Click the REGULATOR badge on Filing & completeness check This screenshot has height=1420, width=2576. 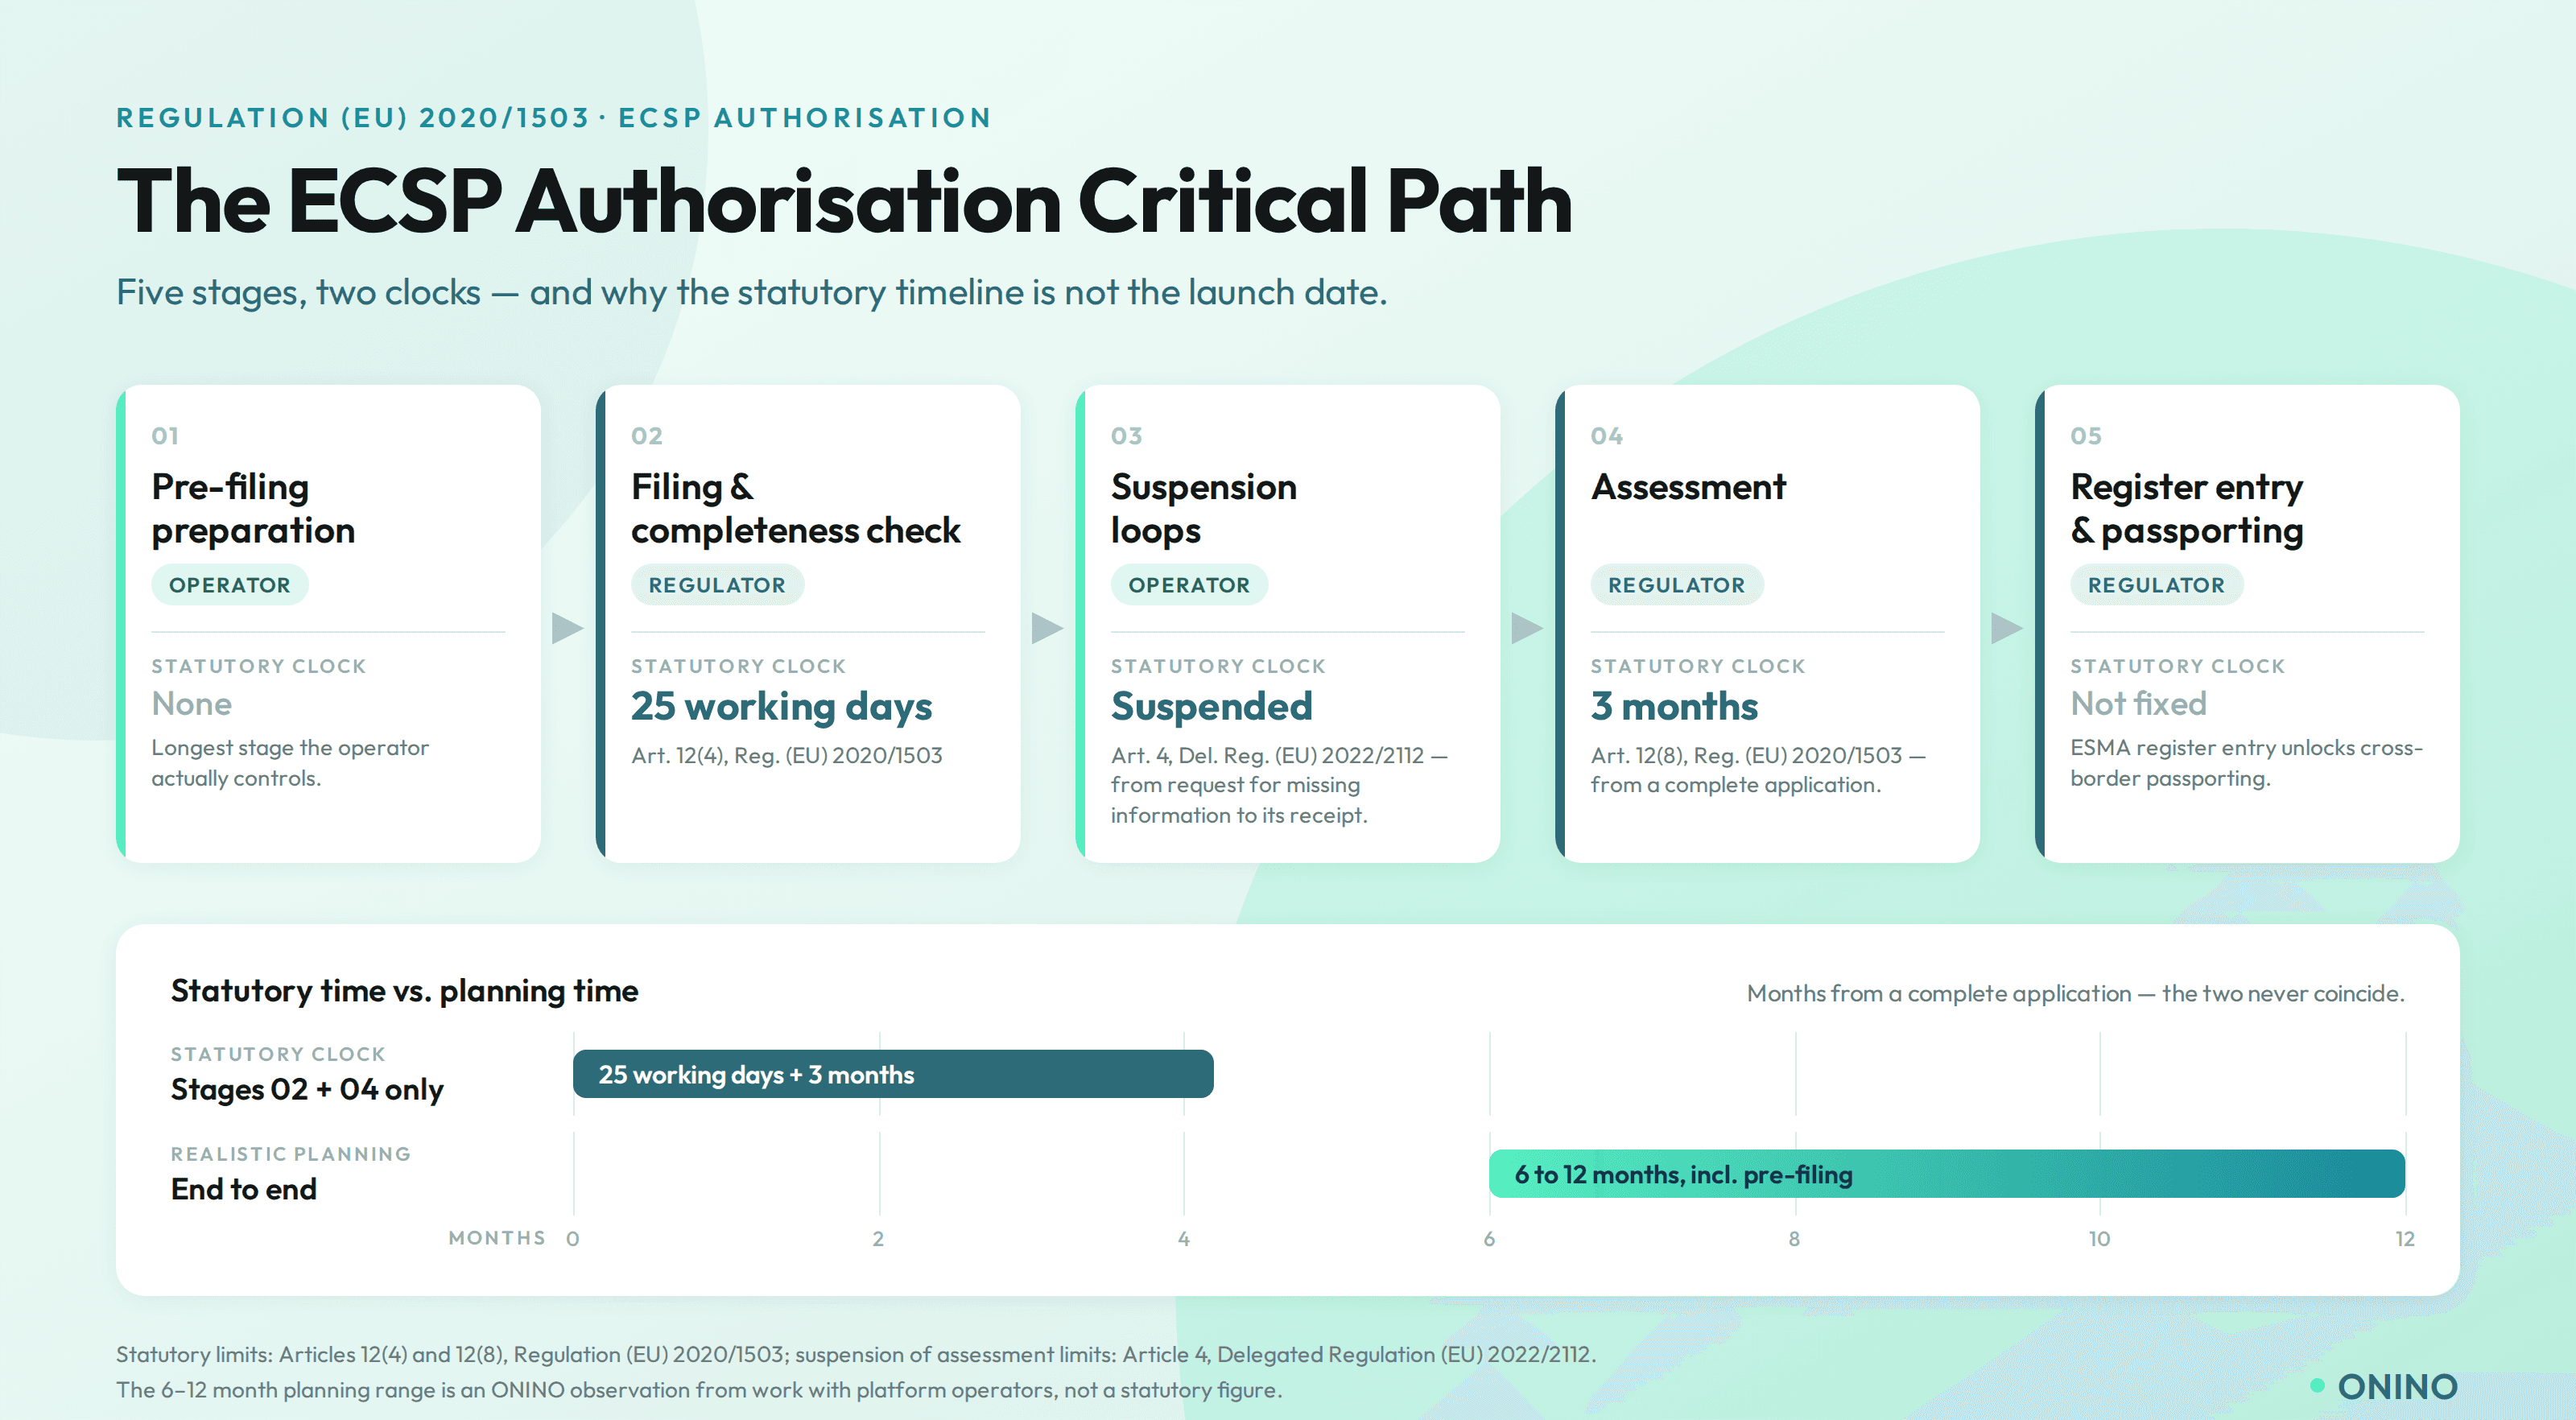click(x=717, y=585)
